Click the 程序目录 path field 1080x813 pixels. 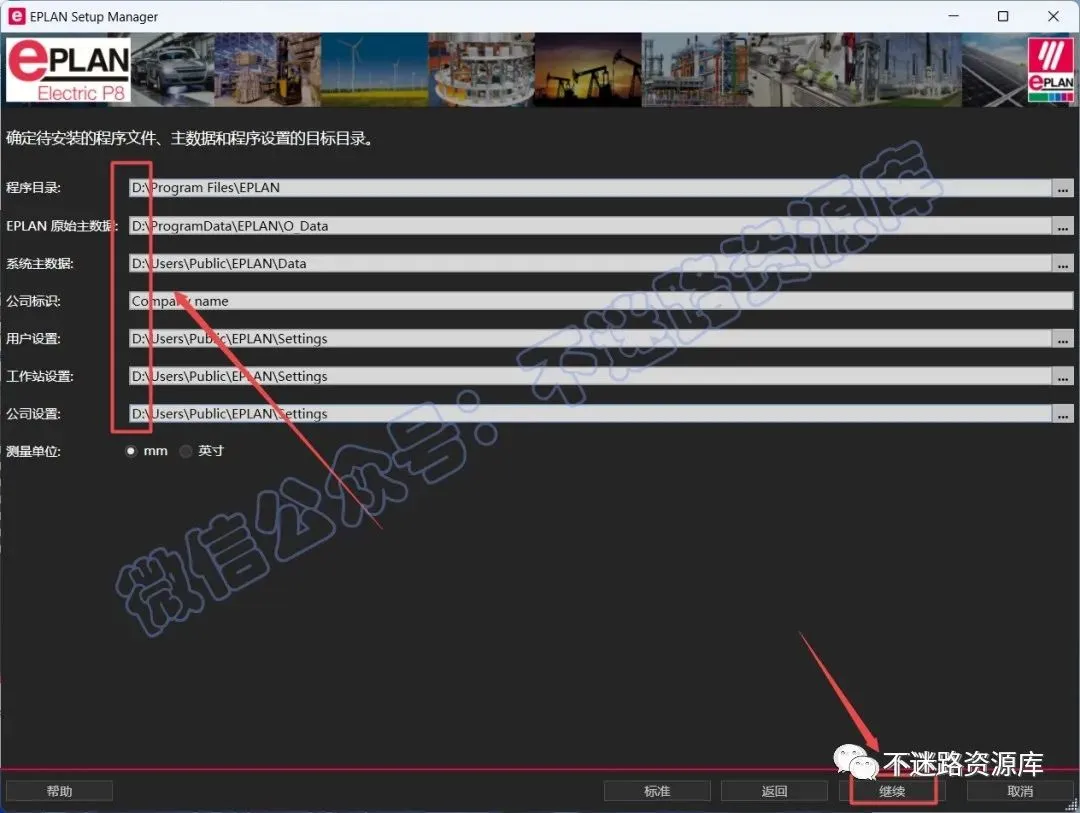pyautogui.click(x=590, y=188)
